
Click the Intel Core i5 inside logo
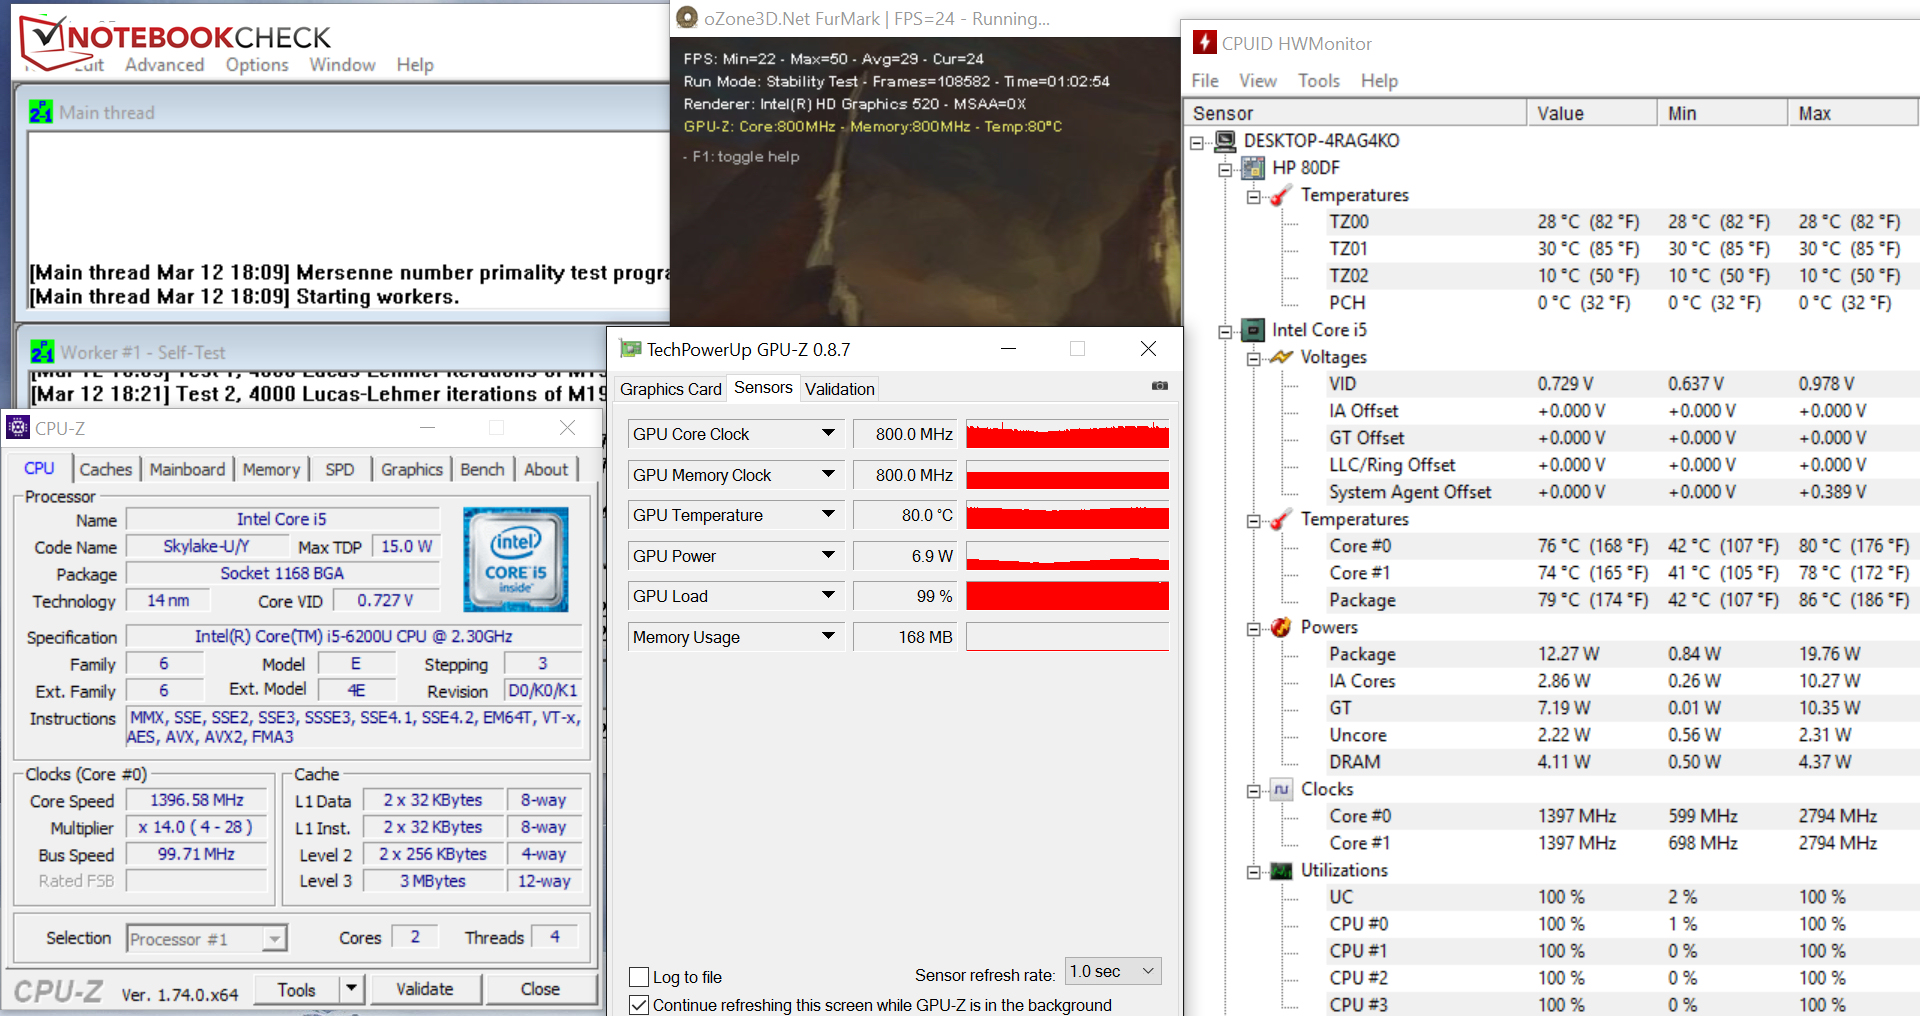click(516, 559)
